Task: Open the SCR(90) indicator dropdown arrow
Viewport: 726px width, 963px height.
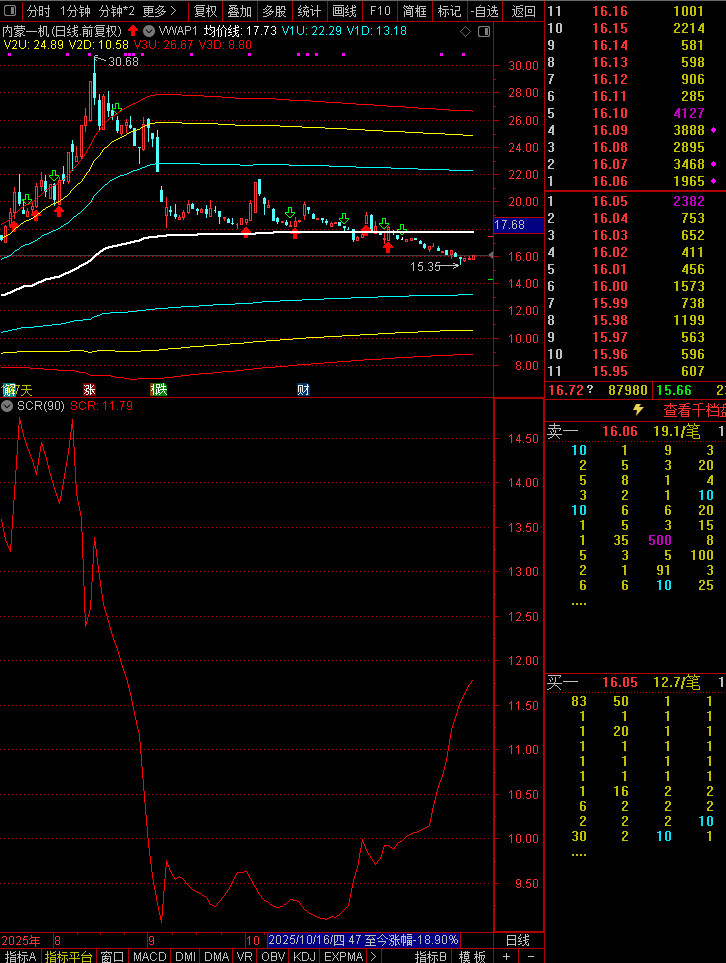Action: pos(7,406)
